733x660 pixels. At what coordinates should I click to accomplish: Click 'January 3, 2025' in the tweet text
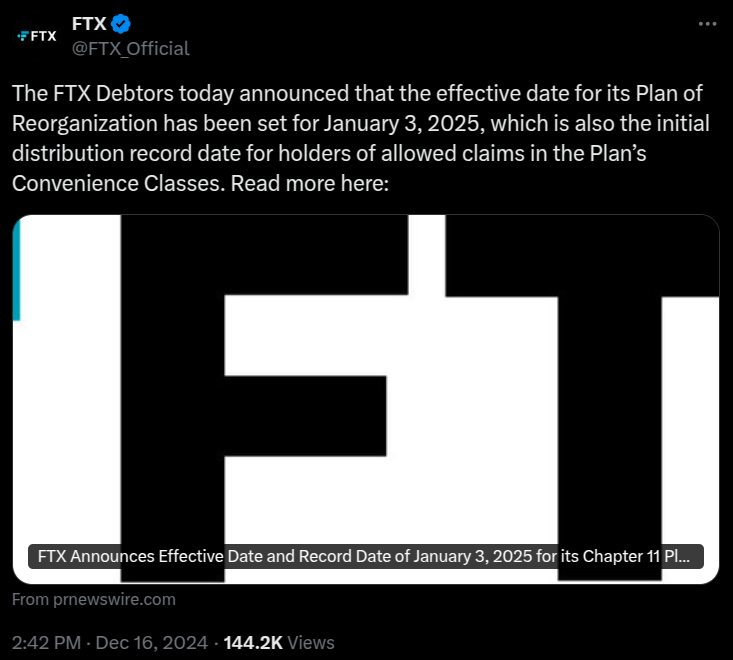tap(401, 123)
